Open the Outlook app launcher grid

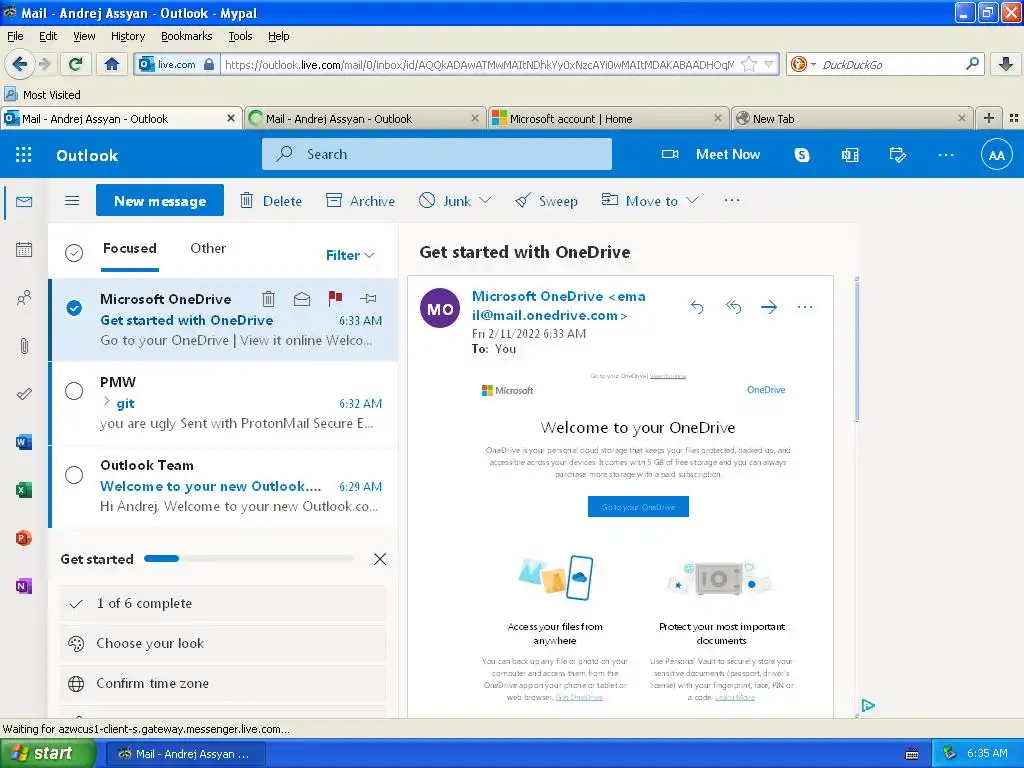click(24, 155)
